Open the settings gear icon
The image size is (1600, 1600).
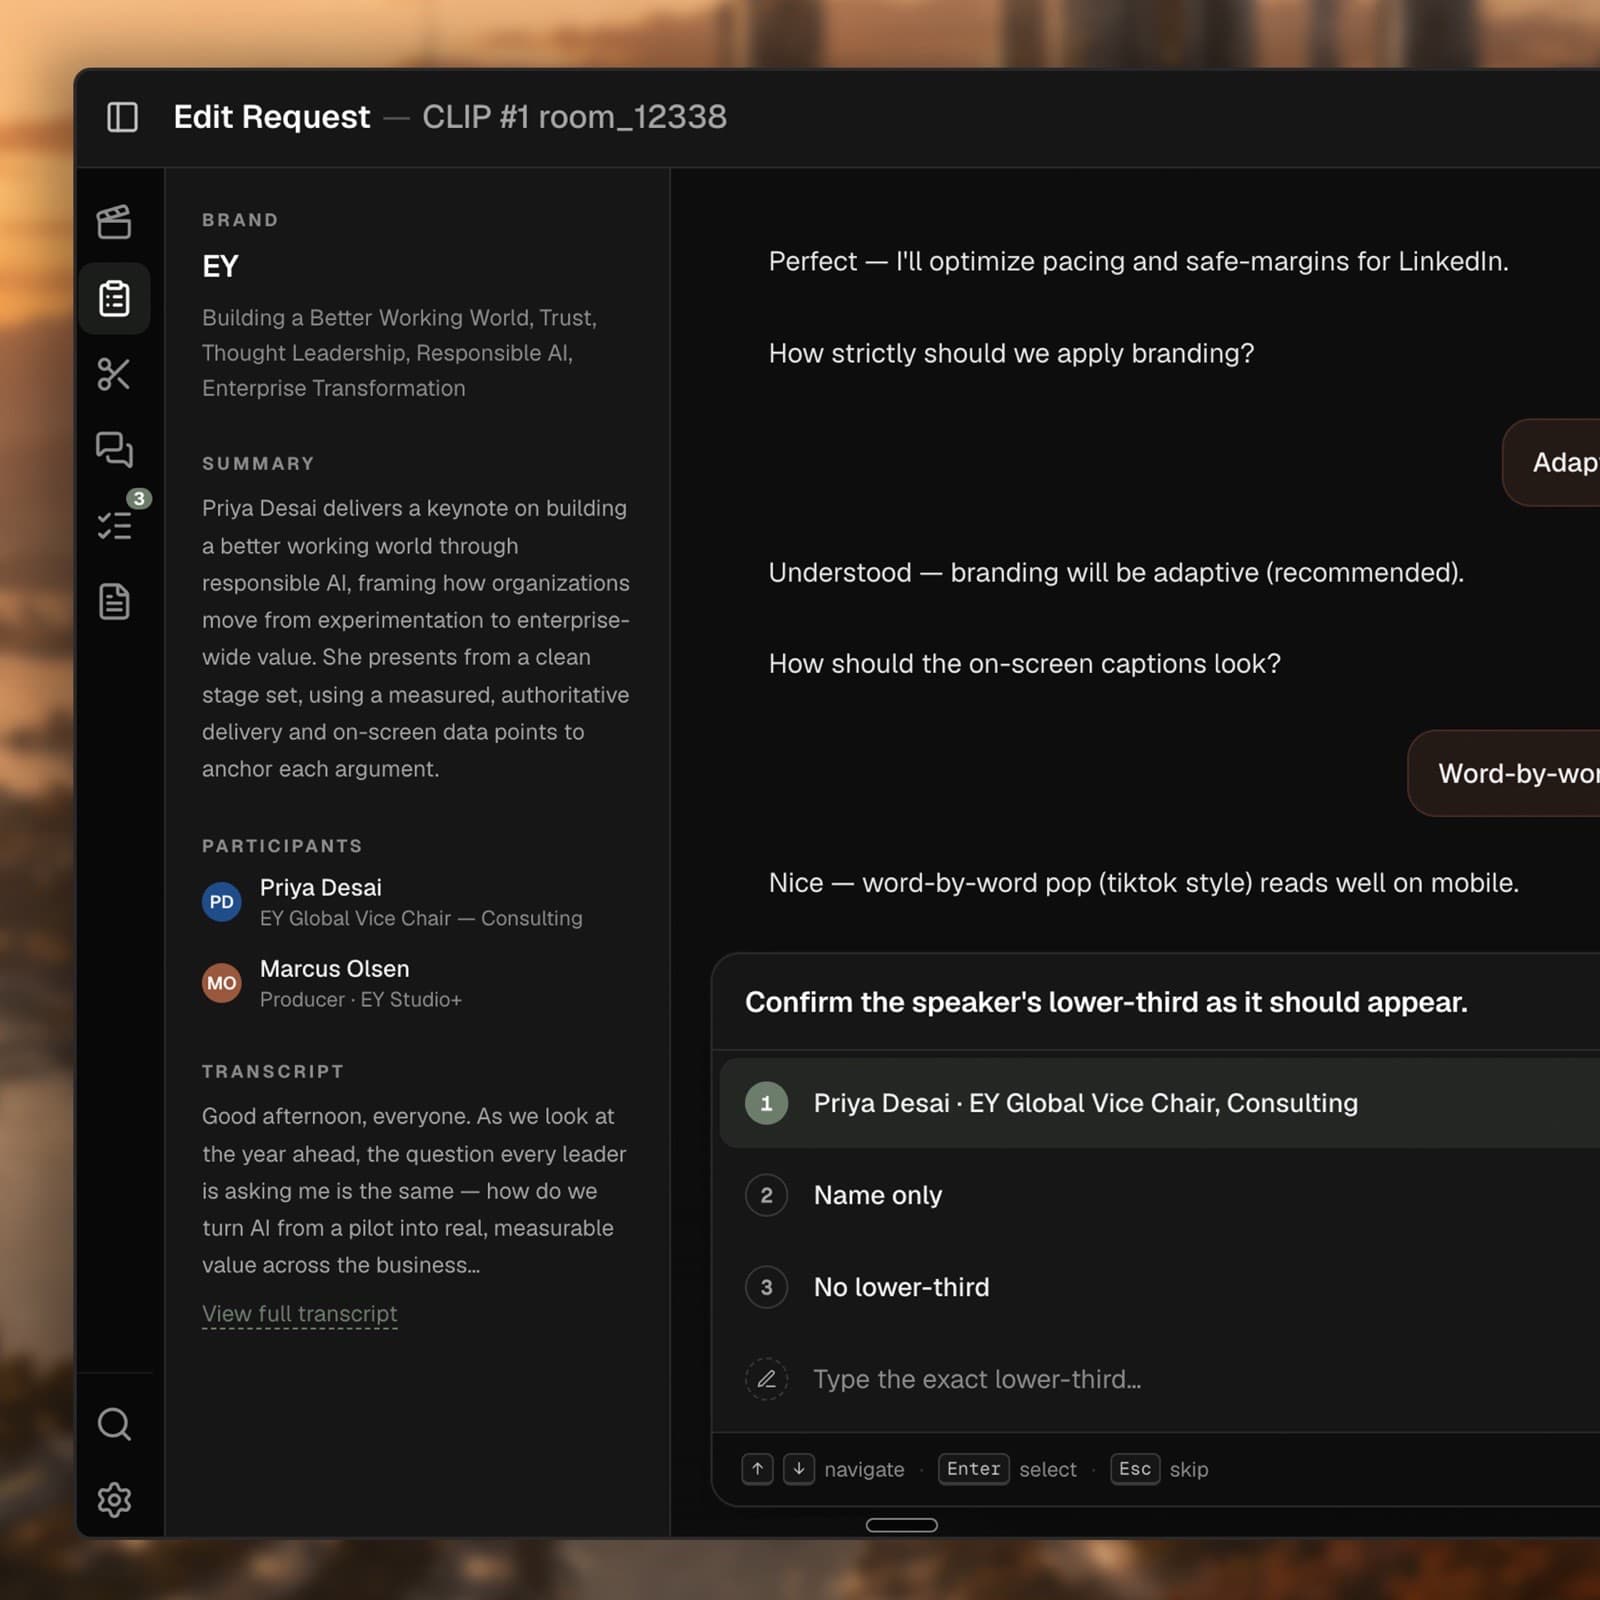(114, 1499)
